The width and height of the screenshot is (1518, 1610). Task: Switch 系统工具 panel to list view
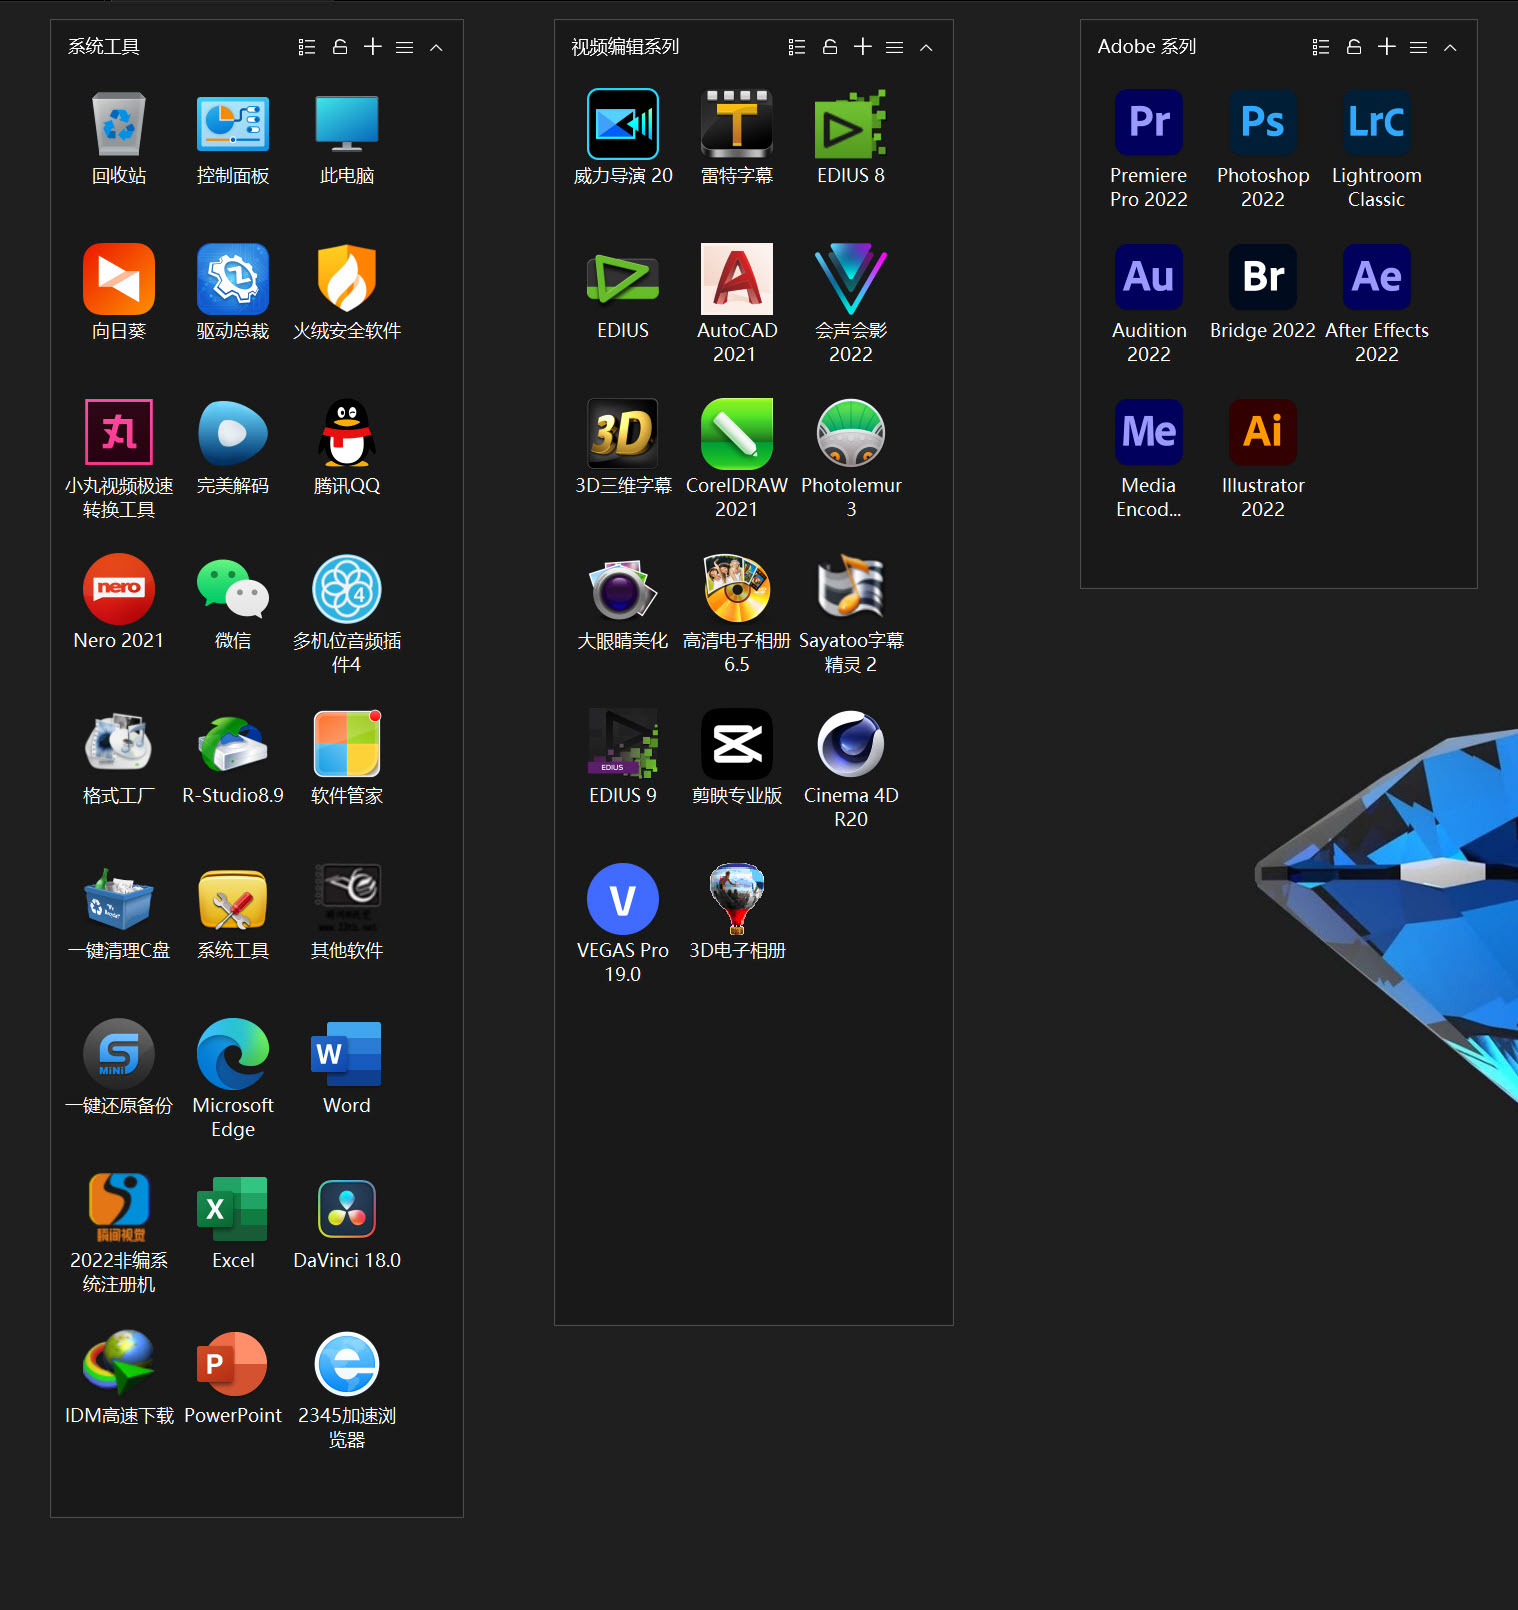click(307, 47)
